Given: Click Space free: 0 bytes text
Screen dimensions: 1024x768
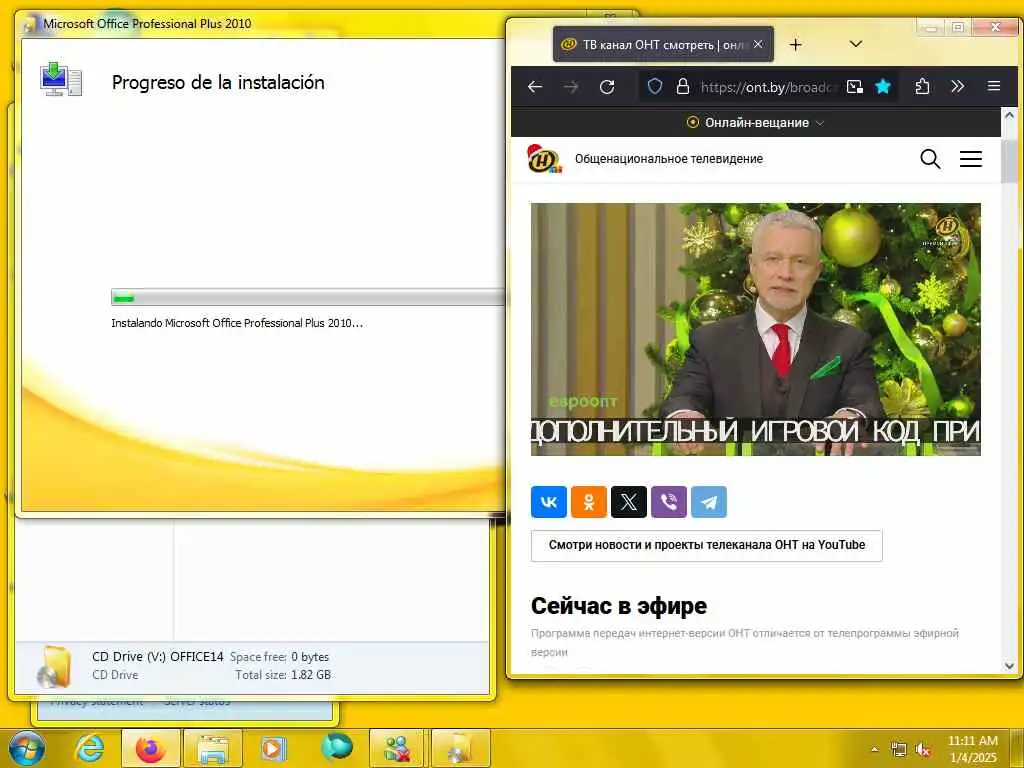Looking at the screenshot, I should click(280, 656).
